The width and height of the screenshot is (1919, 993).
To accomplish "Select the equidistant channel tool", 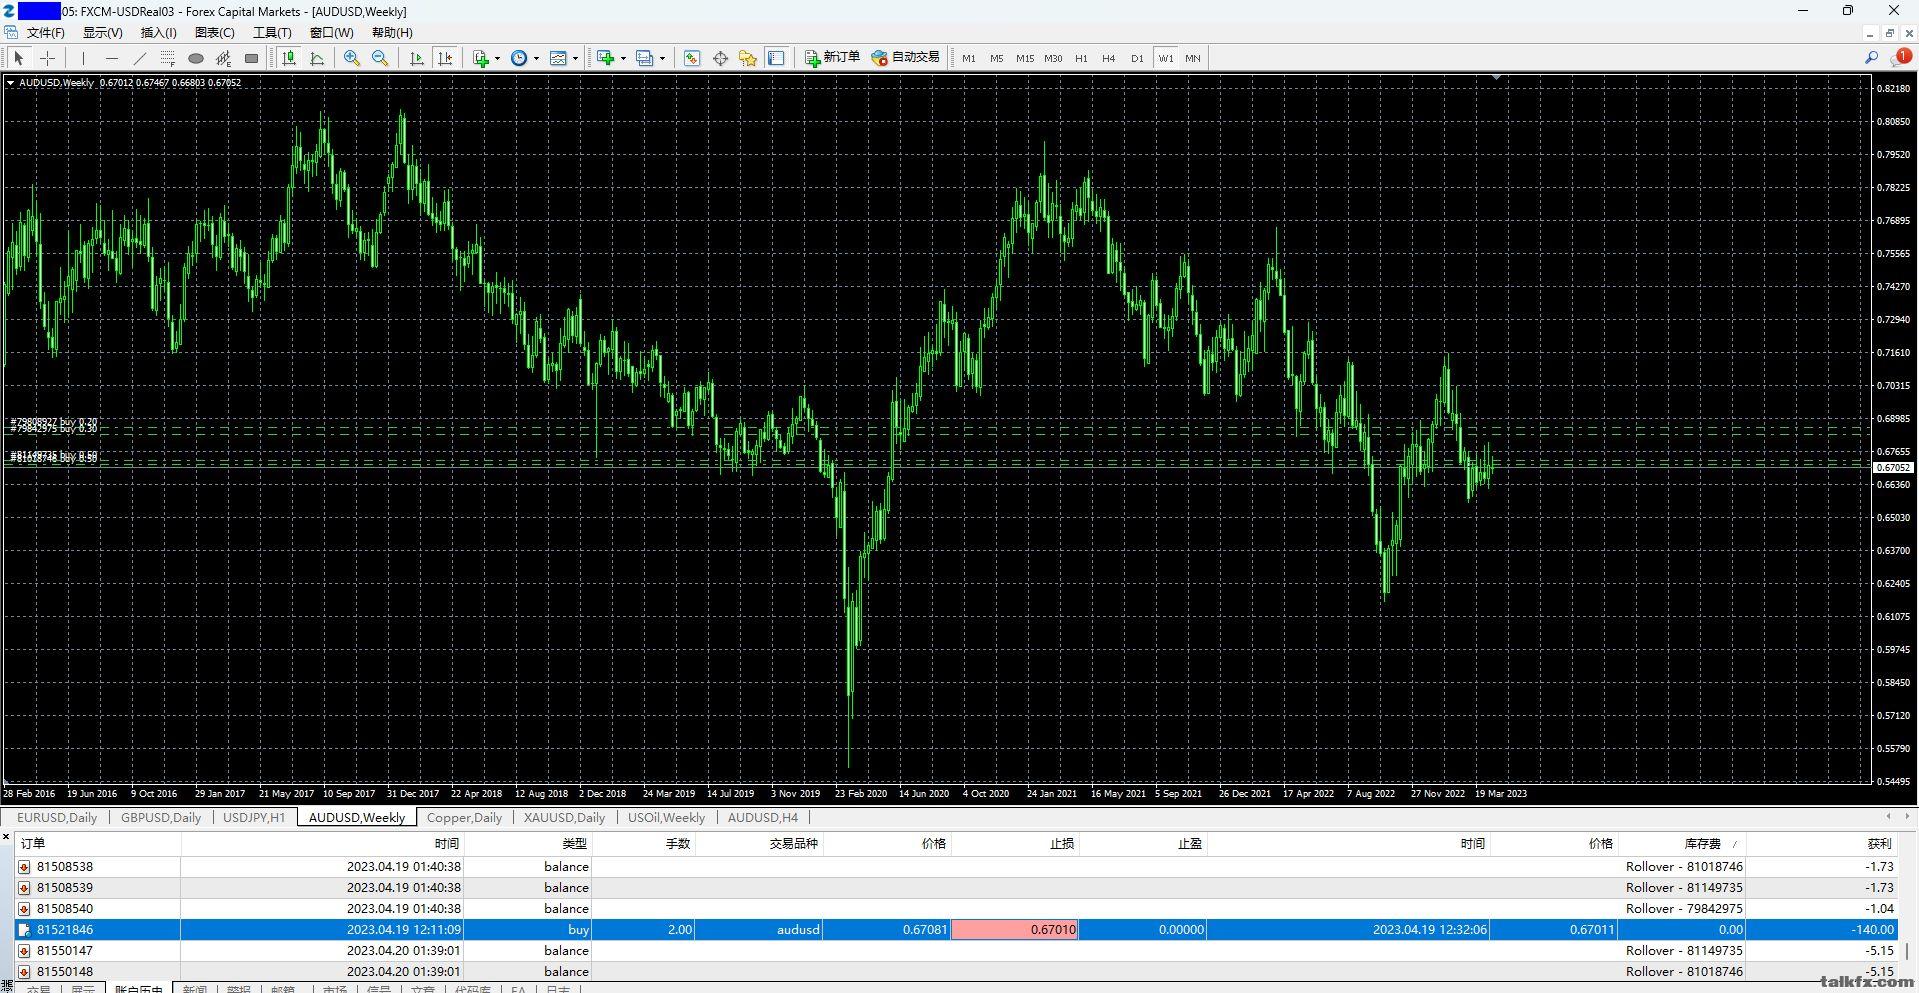I will click(x=224, y=58).
